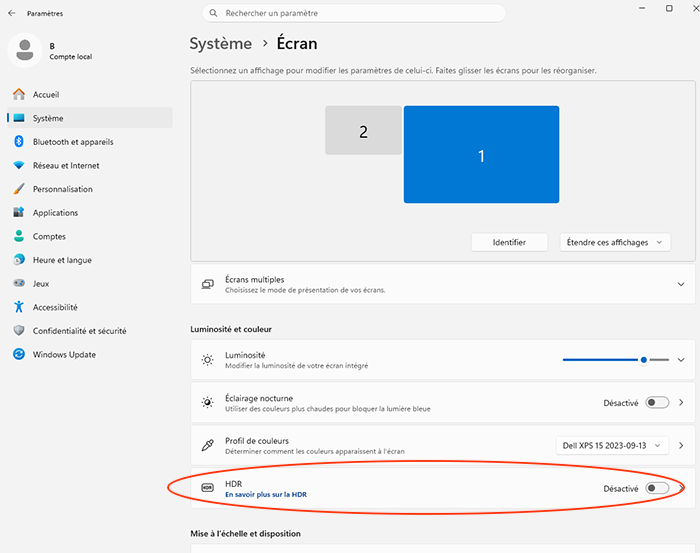The image size is (700, 553).
Task: Focus the Rechercher un paramètre field
Action: point(354,13)
